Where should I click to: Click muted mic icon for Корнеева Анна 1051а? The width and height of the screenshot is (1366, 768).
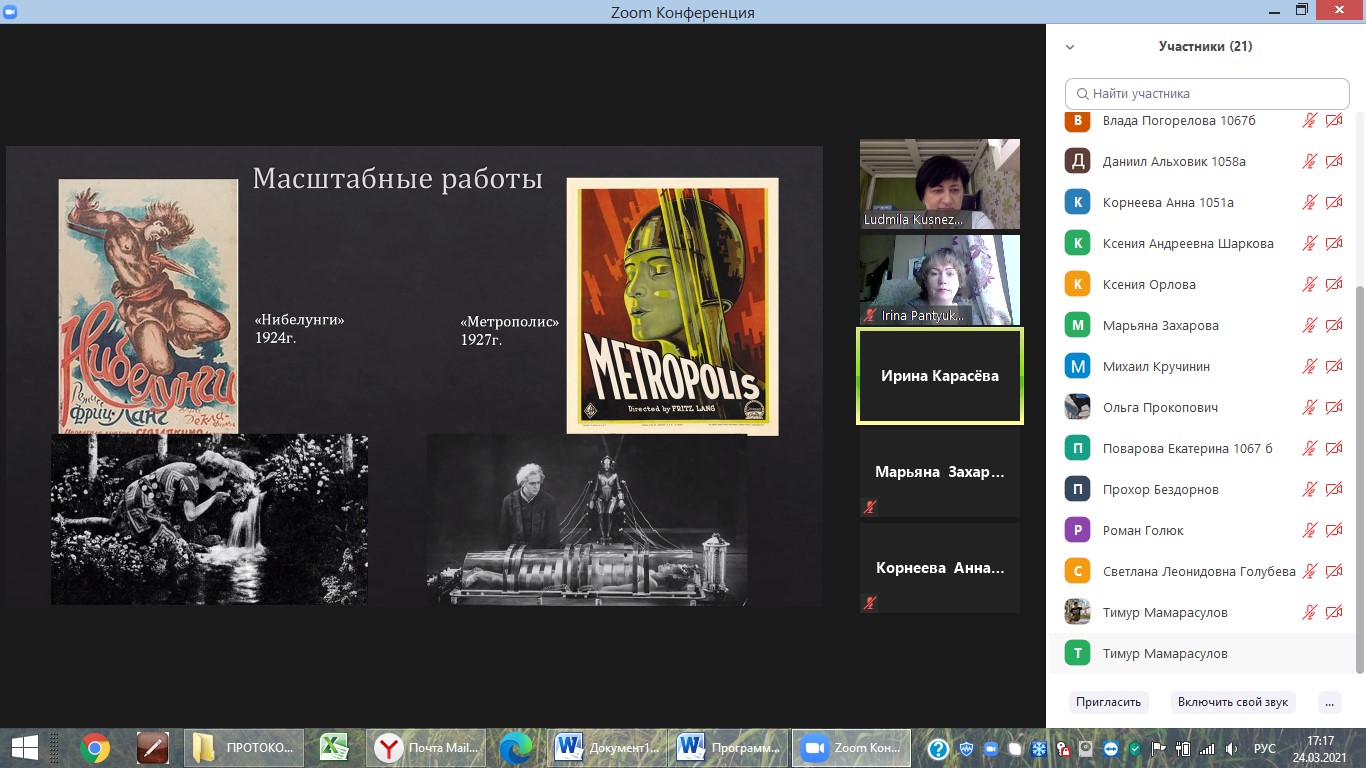point(1309,202)
